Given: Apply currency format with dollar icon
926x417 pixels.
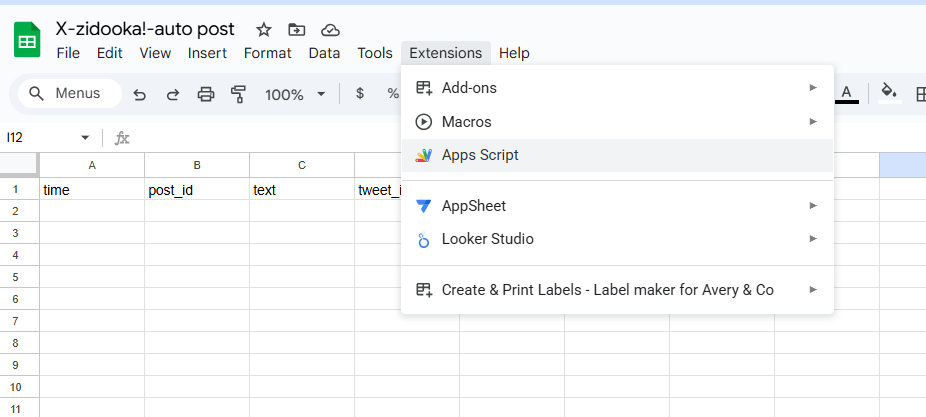Looking at the screenshot, I should pyautogui.click(x=359, y=94).
